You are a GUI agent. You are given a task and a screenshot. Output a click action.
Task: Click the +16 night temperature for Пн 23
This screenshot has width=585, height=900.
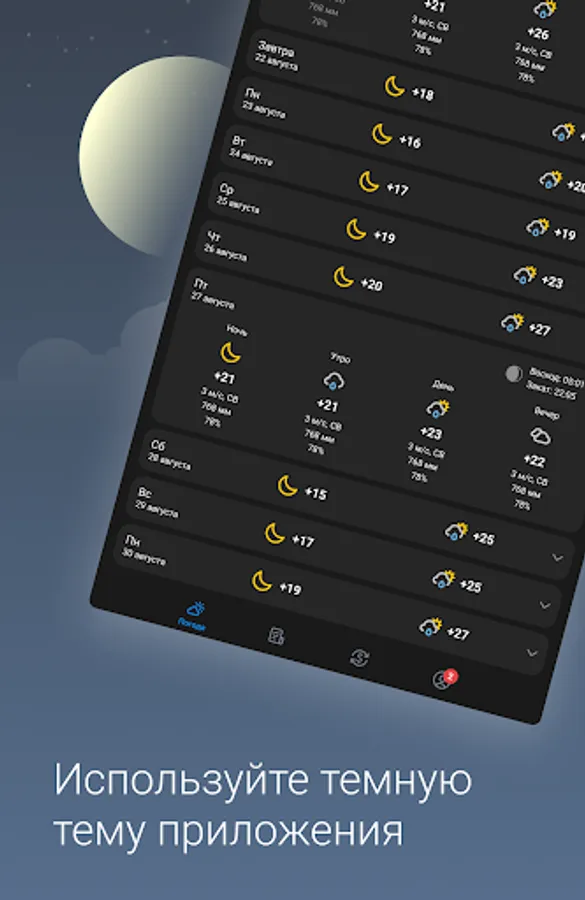(410, 141)
